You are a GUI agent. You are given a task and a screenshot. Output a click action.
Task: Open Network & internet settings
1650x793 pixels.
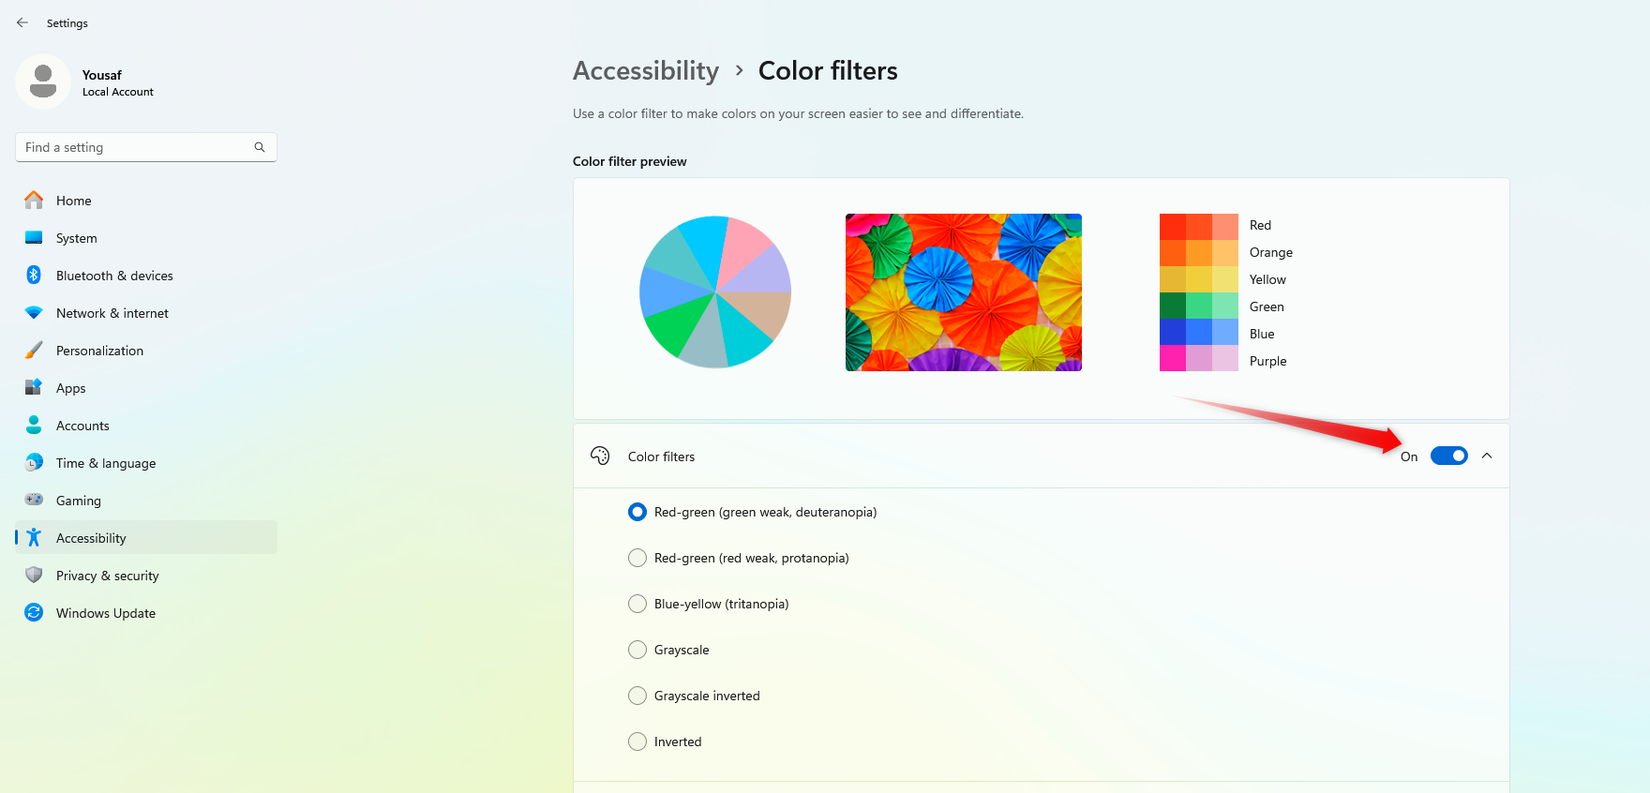click(33, 313)
